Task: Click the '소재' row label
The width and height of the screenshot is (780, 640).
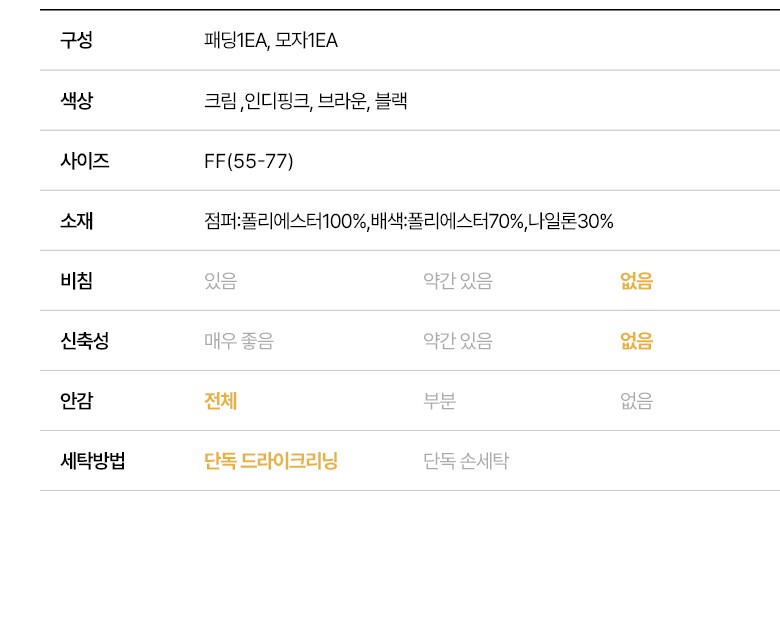Action: click(76, 221)
